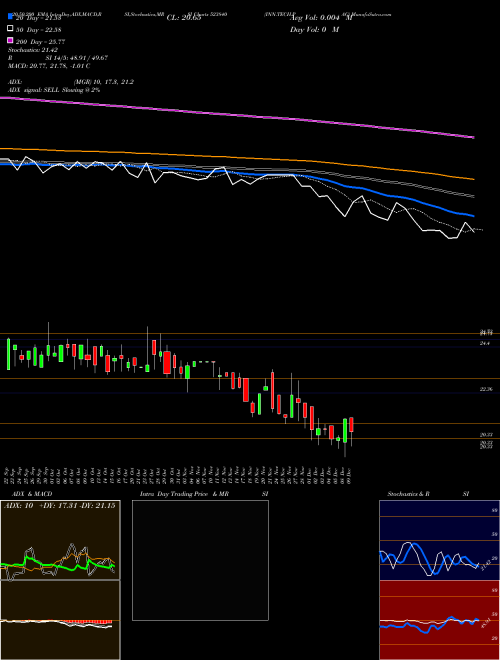Open the red RSI chart panel

(x=439, y=620)
